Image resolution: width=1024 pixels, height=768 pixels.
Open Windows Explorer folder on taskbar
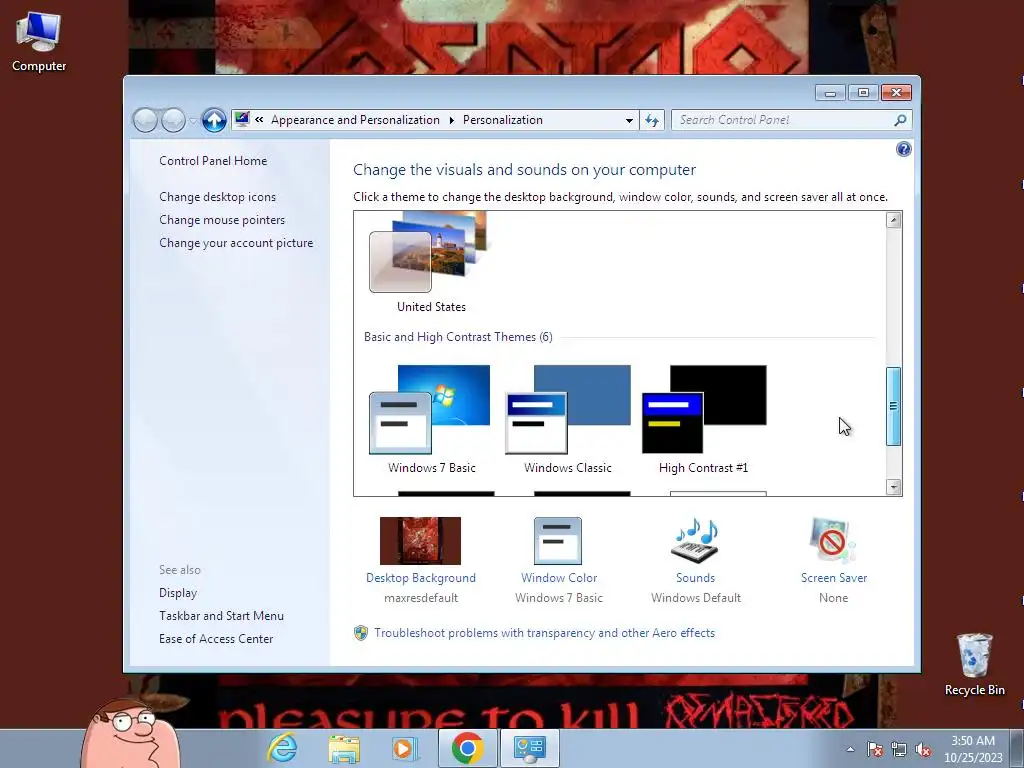[x=344, y=748]
